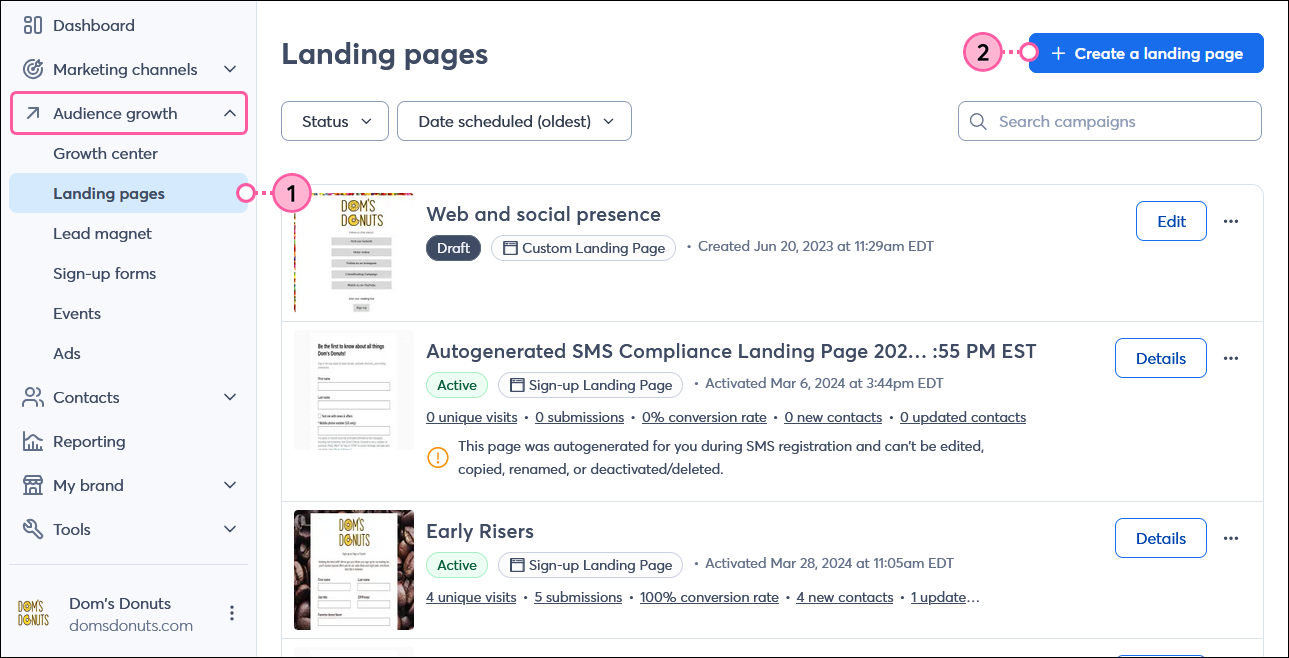Open the Date scheduled (oldest) sort dropdown
Viewport: 1289px width, 658px height.
pyautogui.click(x=514, y=121)
